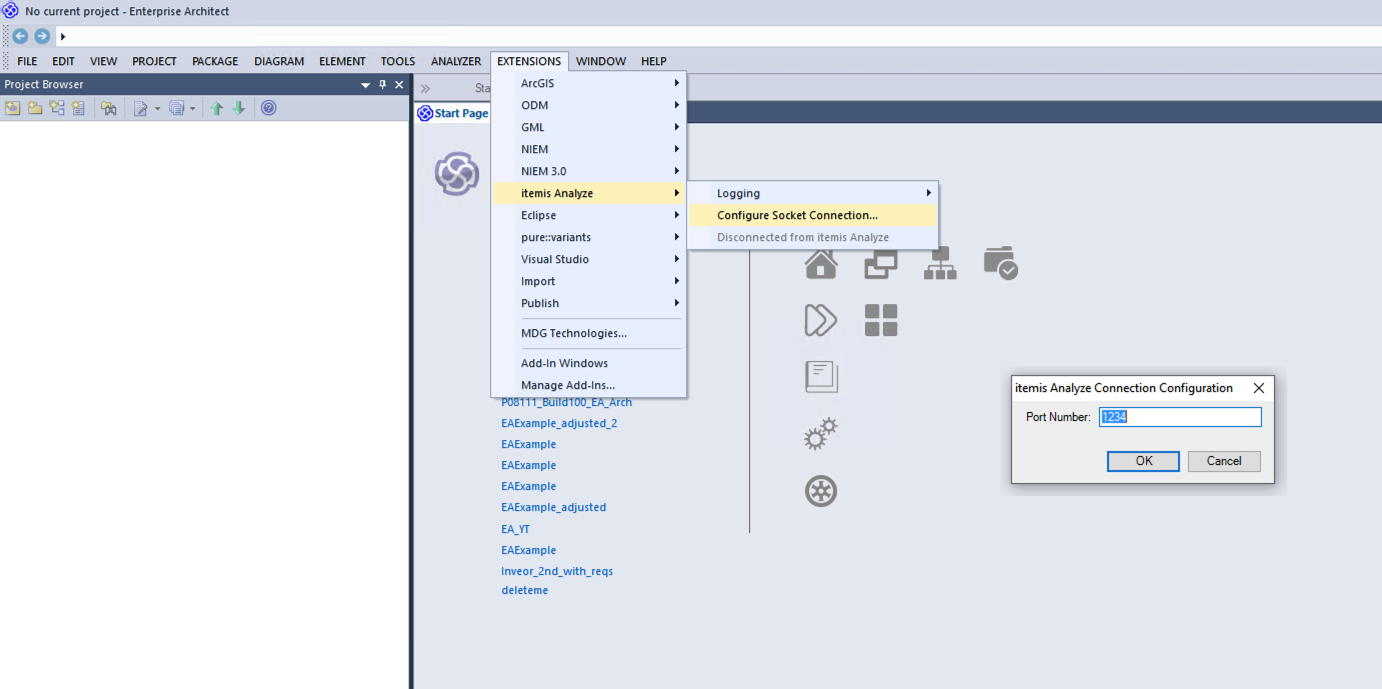This screenshot has width=1382, height=689.
Task: Open the HELP menu
Action: [654, 61]
